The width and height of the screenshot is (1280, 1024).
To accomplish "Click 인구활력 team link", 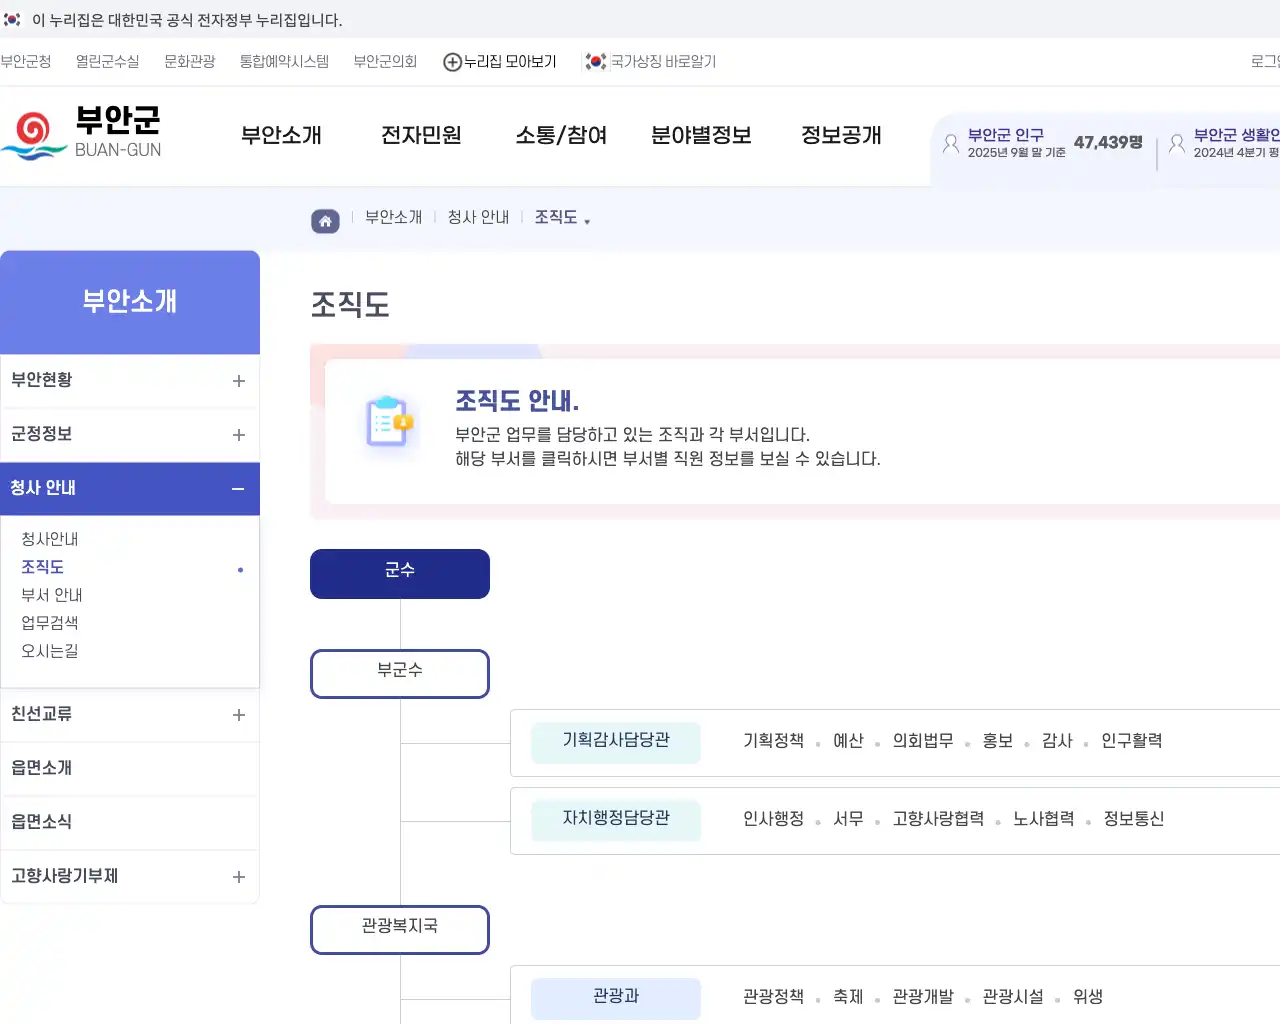I will tap(1132, 741).
